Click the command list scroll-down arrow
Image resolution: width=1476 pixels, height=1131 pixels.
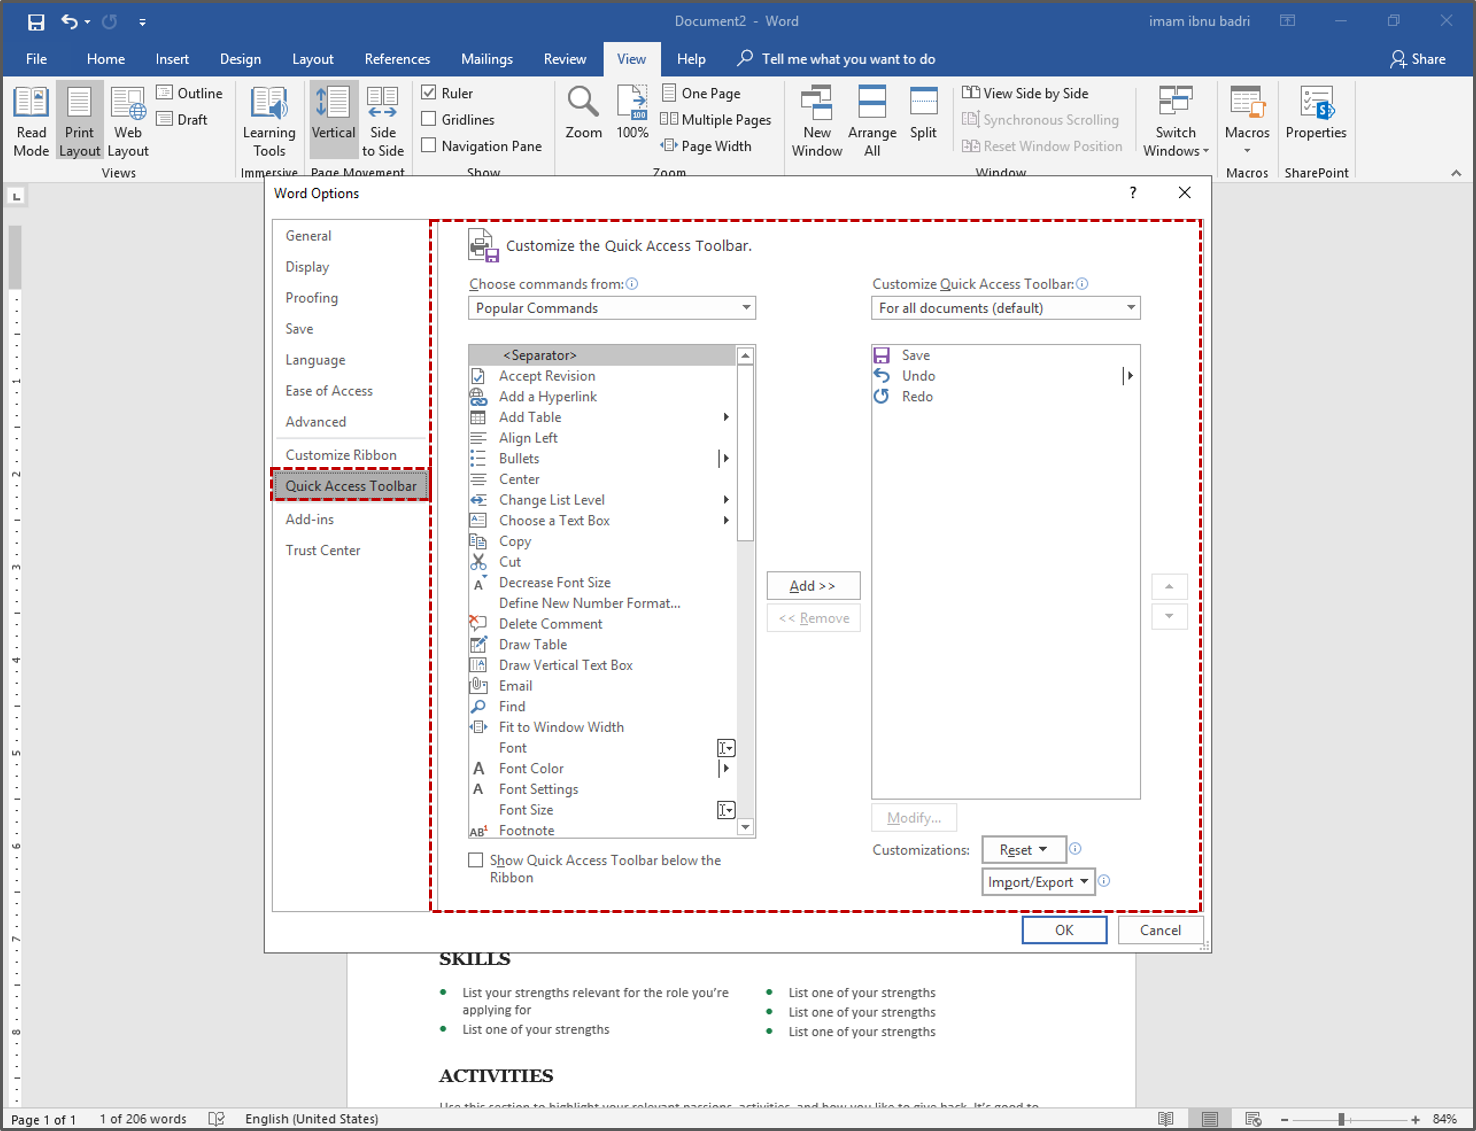click(745, 828)
